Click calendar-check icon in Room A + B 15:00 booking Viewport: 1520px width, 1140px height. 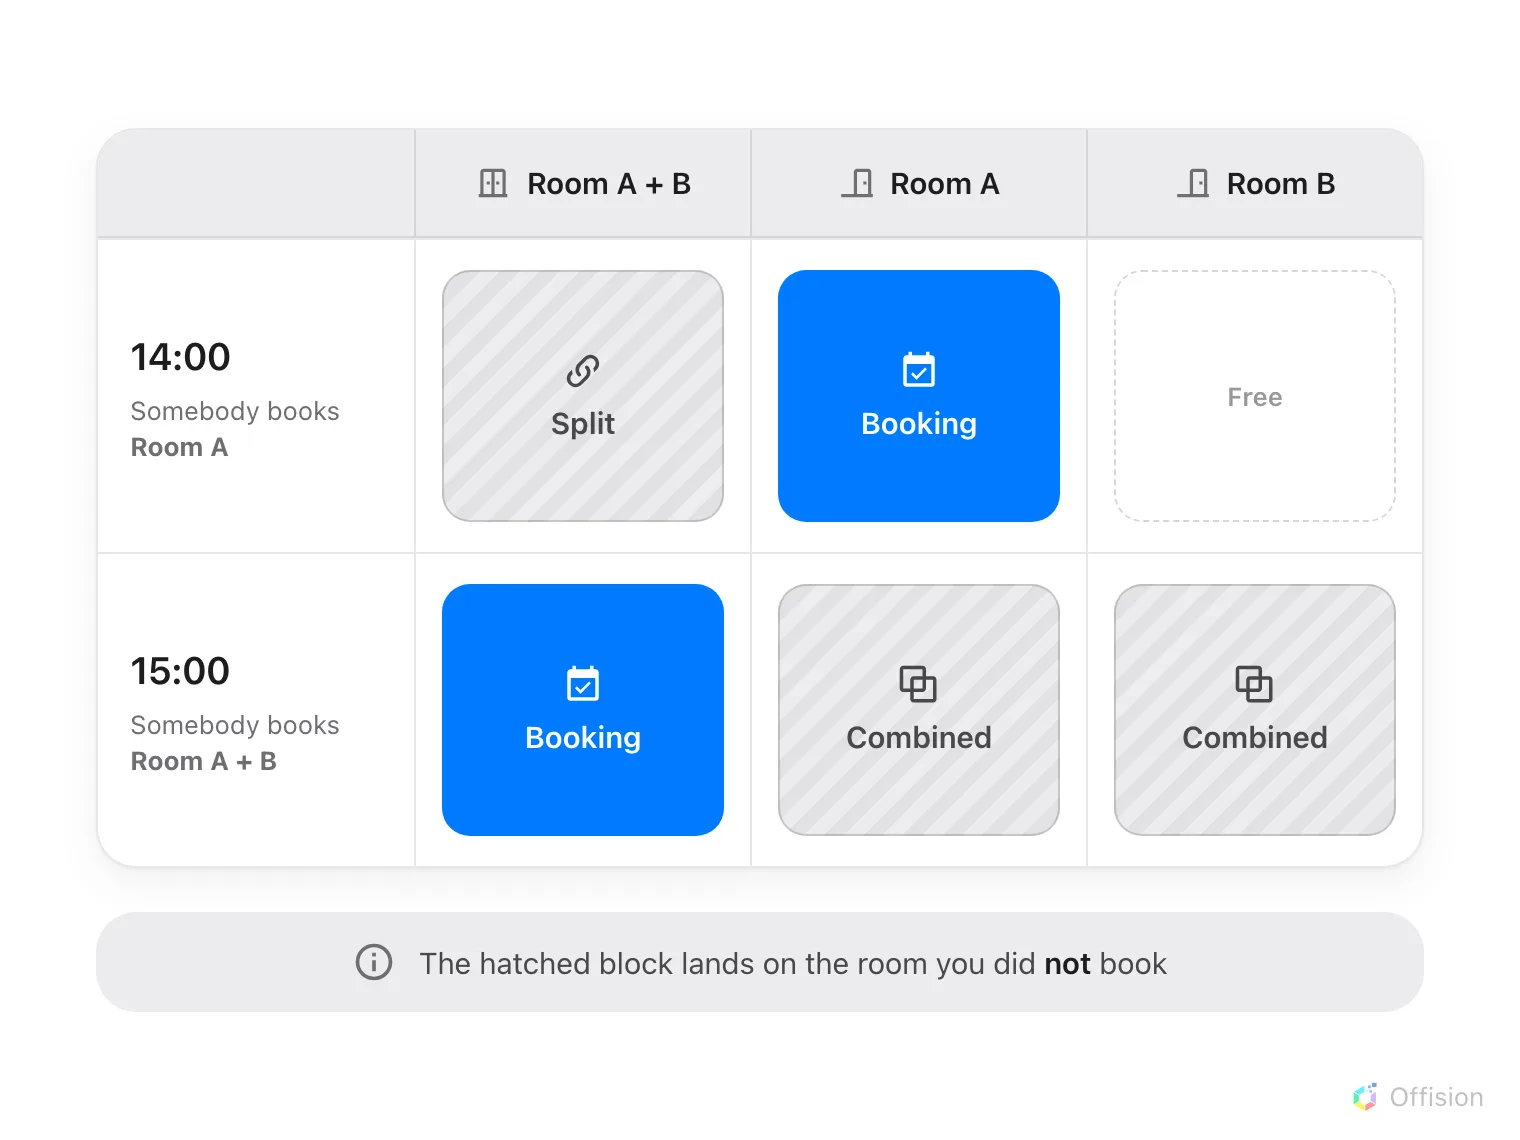tap(583, 684)
